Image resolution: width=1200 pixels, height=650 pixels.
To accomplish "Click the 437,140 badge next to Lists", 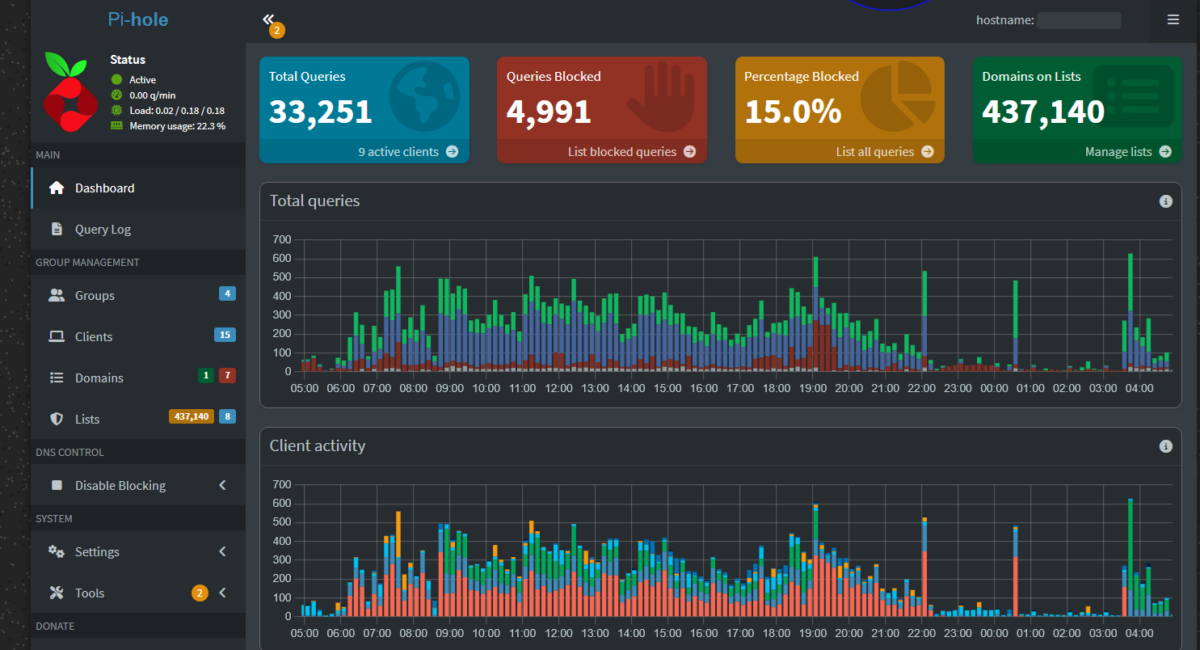I will click(191, 416).
